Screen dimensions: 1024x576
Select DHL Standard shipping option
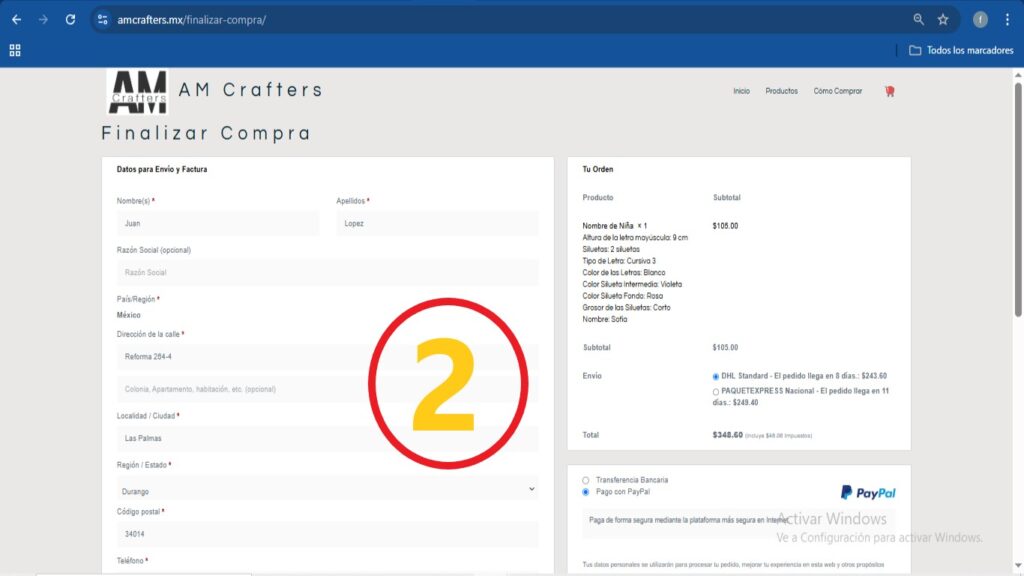point(716,376)
